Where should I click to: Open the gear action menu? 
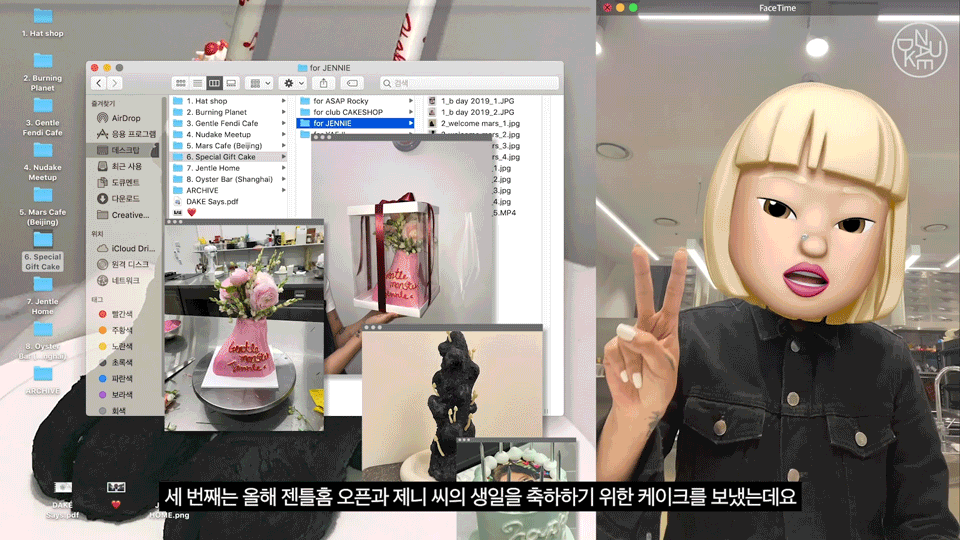click(x=293, y=83)
